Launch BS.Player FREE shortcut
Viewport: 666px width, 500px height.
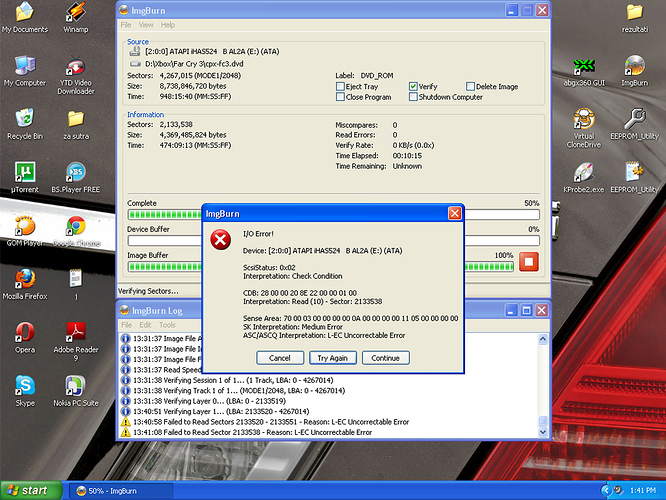(x=76, y=178)
